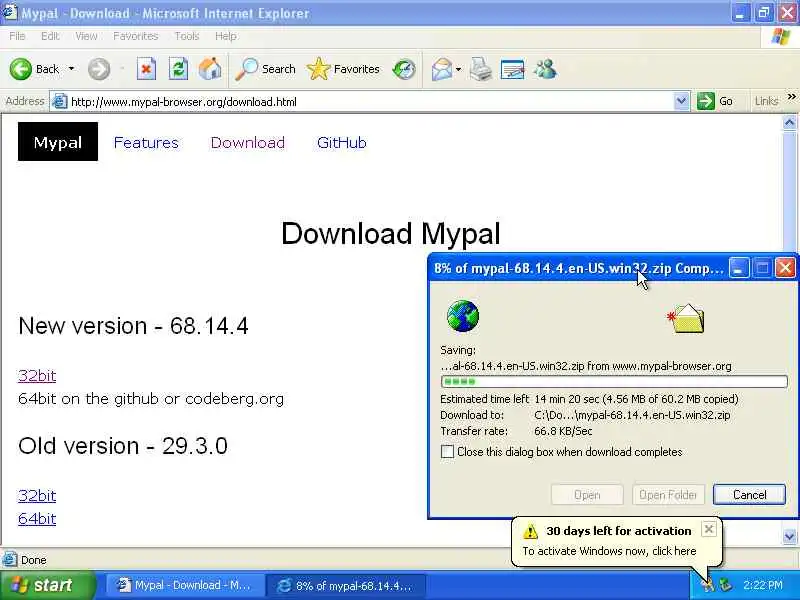
Task: Open the Tools menu
Action: point(187,36)
